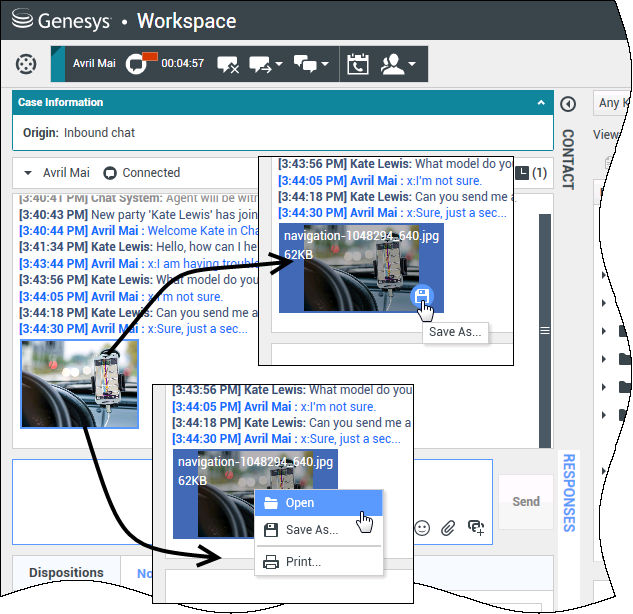
Task: Click the end chat icon in toolbar
Action: tap(227, 64)
